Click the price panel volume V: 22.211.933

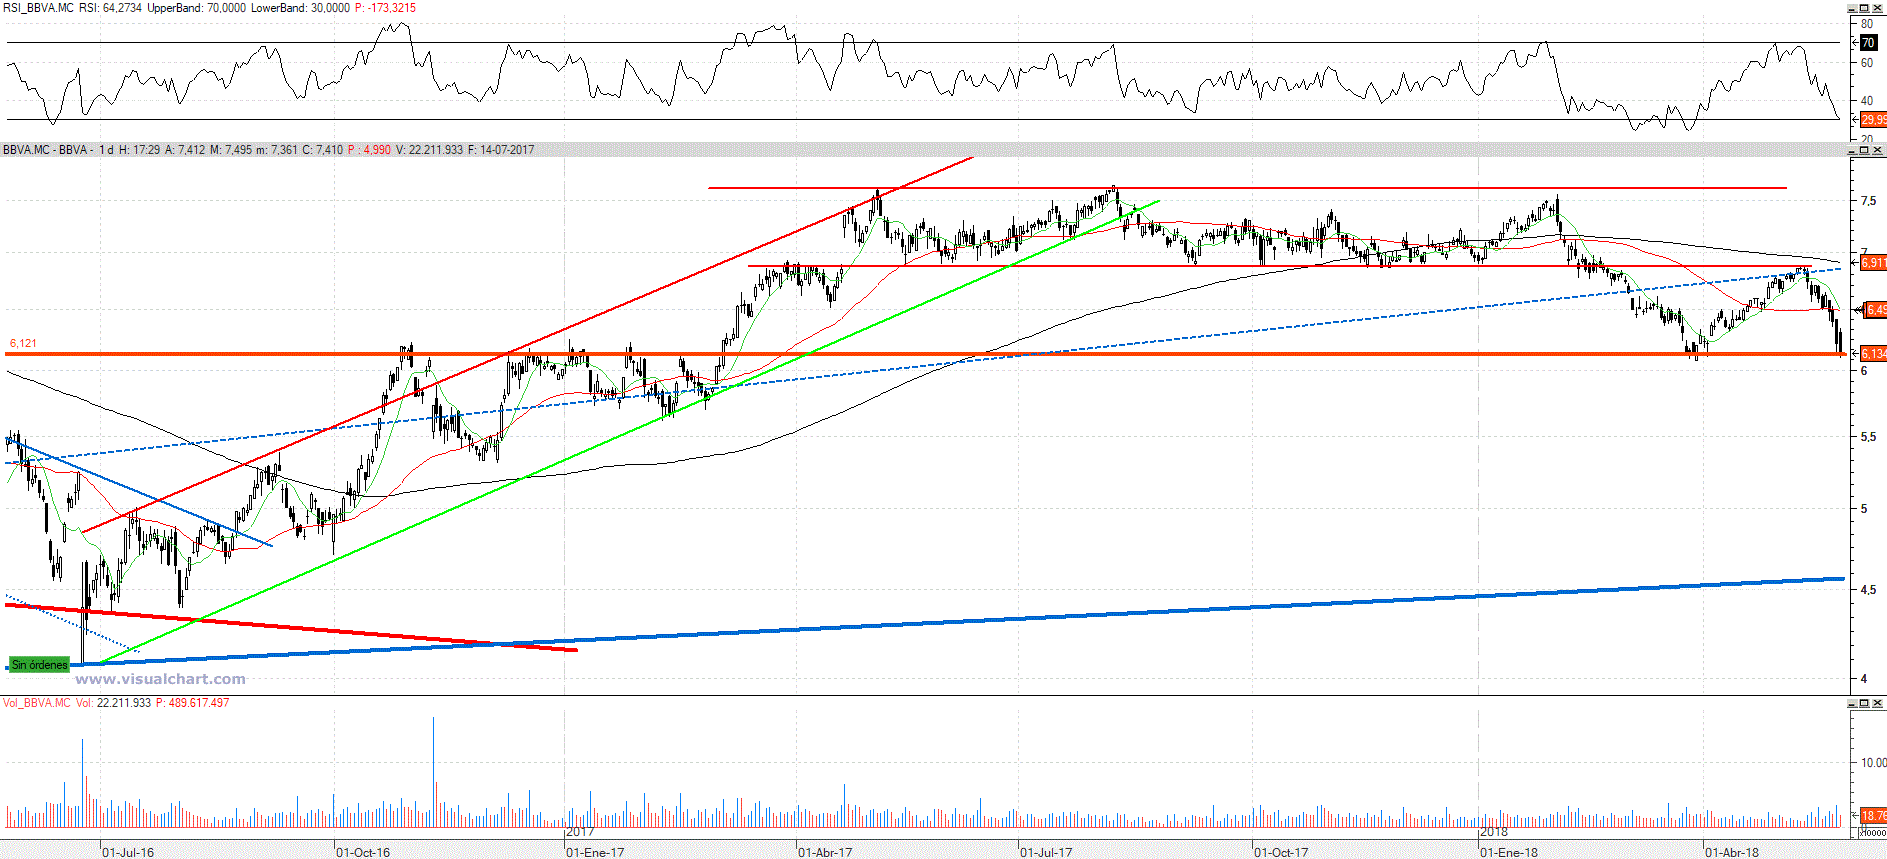click(x=430, y=150)
